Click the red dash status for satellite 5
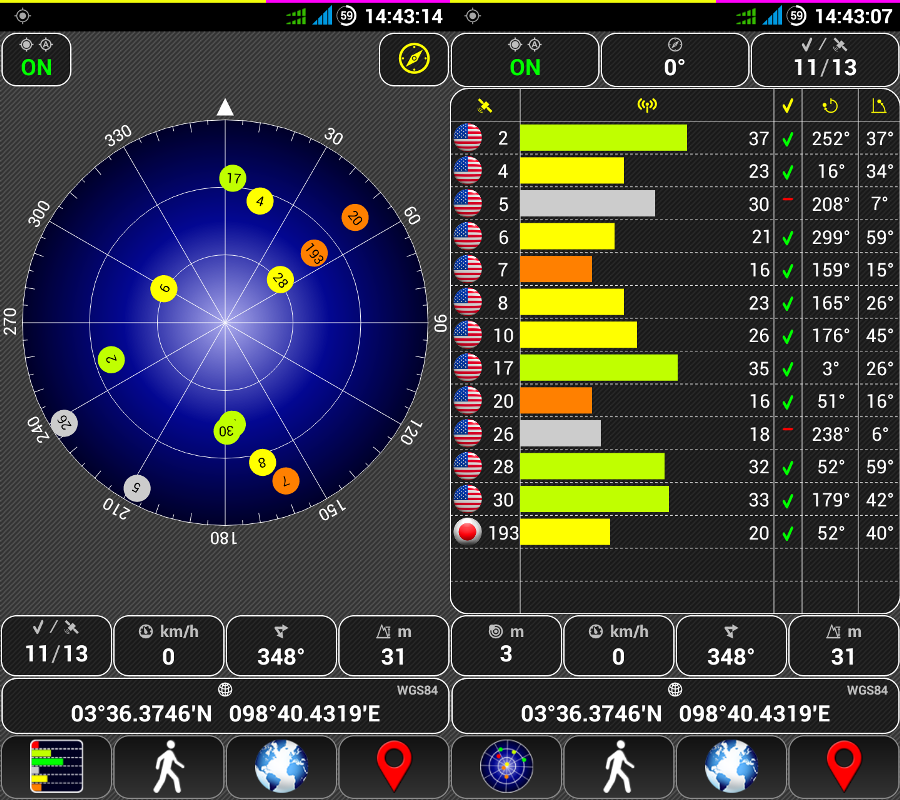 (x=788, y=200)
